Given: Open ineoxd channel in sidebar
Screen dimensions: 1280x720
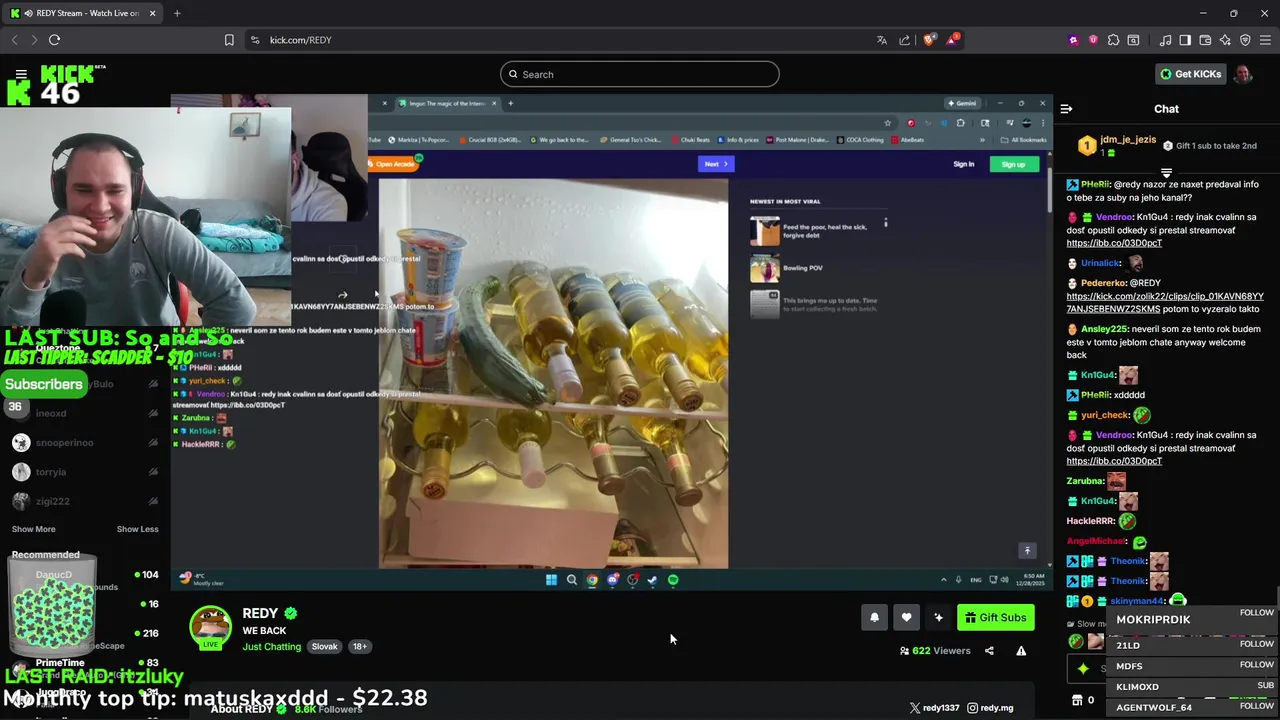Looking at the screenshot, I should [x=51, y=413].
